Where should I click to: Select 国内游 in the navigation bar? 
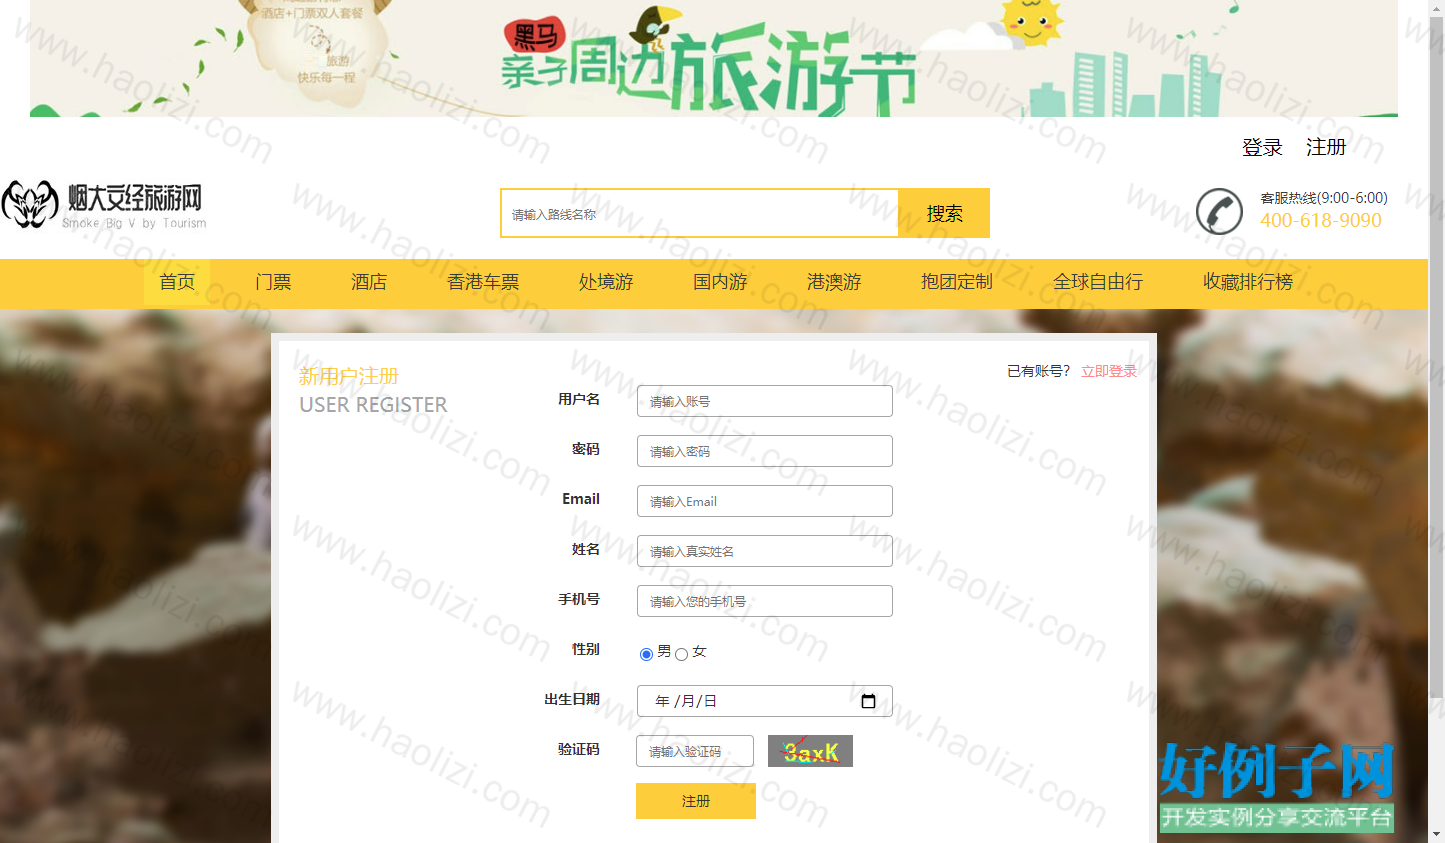[x=720, y=282]
